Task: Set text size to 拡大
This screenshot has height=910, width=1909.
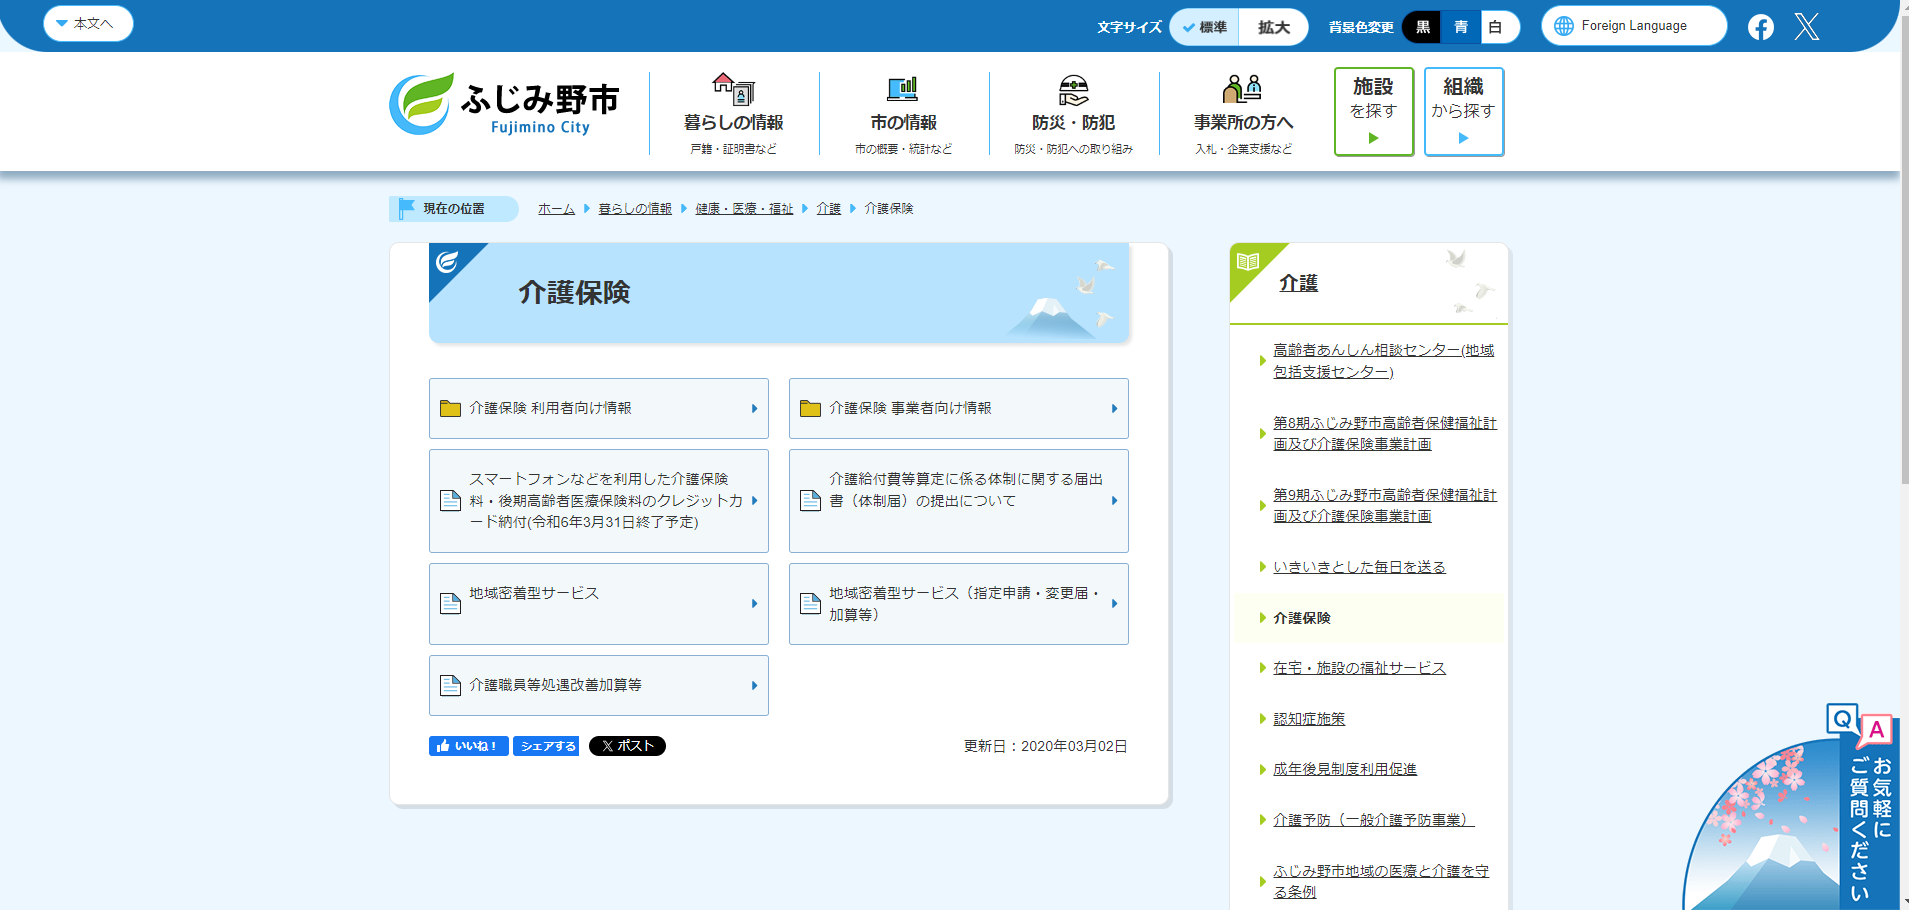Action: (x=1273, y=27)
